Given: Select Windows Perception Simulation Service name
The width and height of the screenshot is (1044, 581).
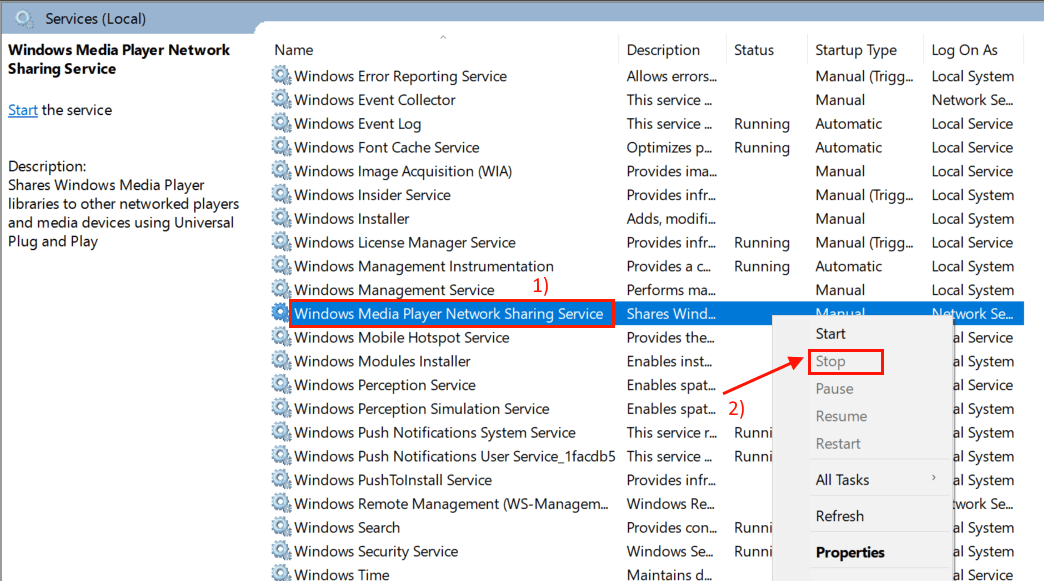Looking at the screenshot, I should pyautogui.click(x=421, y=409).
